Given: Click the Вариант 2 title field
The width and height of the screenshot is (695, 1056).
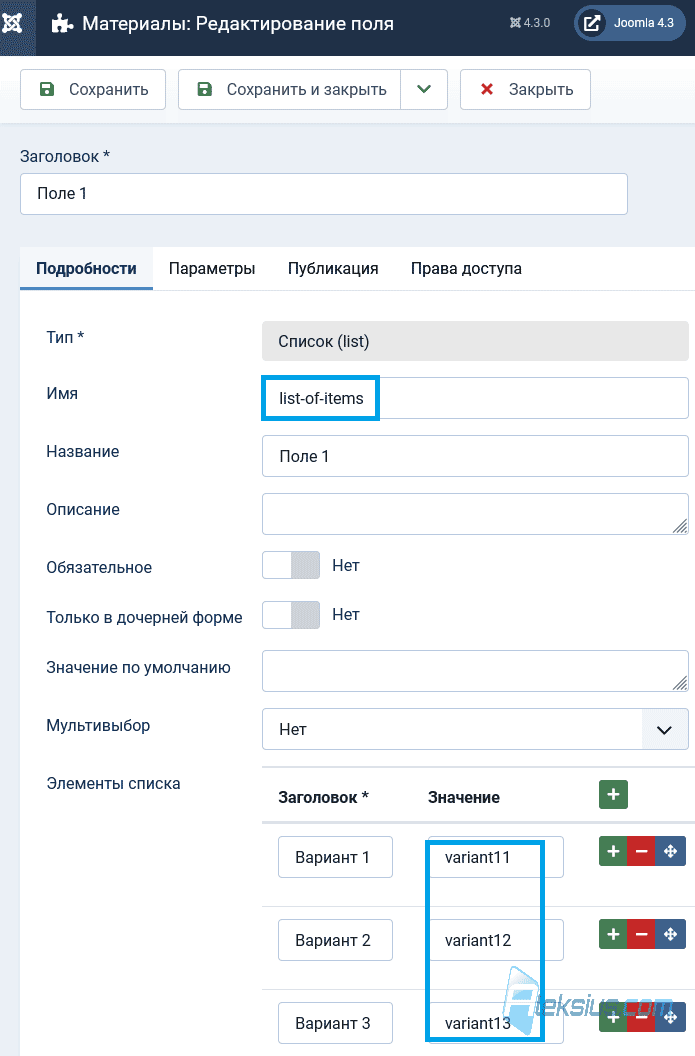Looking at the screenshot, I should coord(335,939).
